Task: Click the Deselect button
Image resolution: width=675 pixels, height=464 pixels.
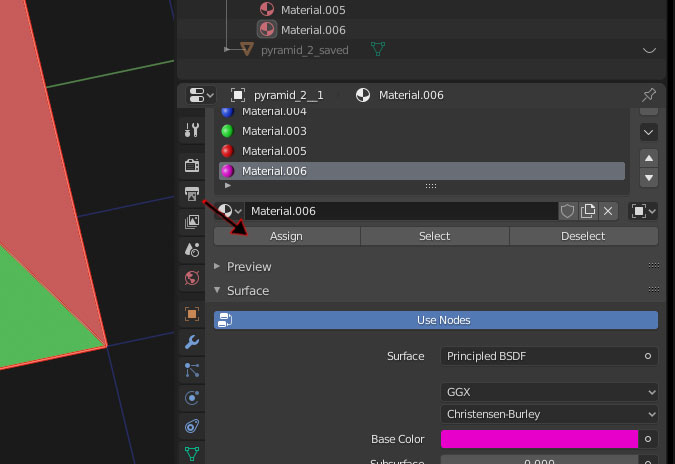Action: 584,236
